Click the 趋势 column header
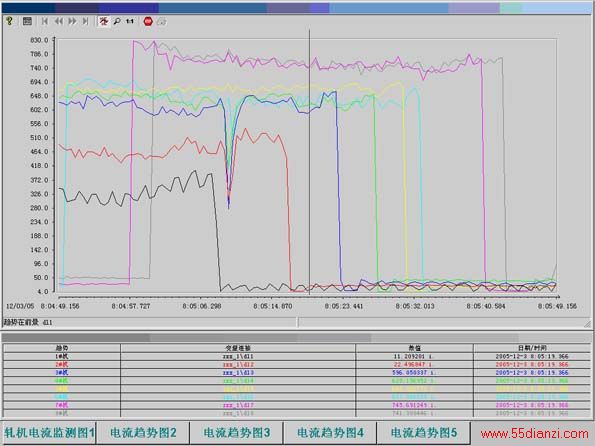 coord(62,348)
